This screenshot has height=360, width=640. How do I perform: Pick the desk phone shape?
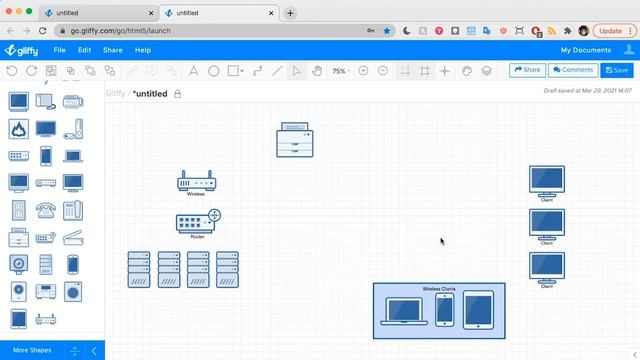[73, 210]
